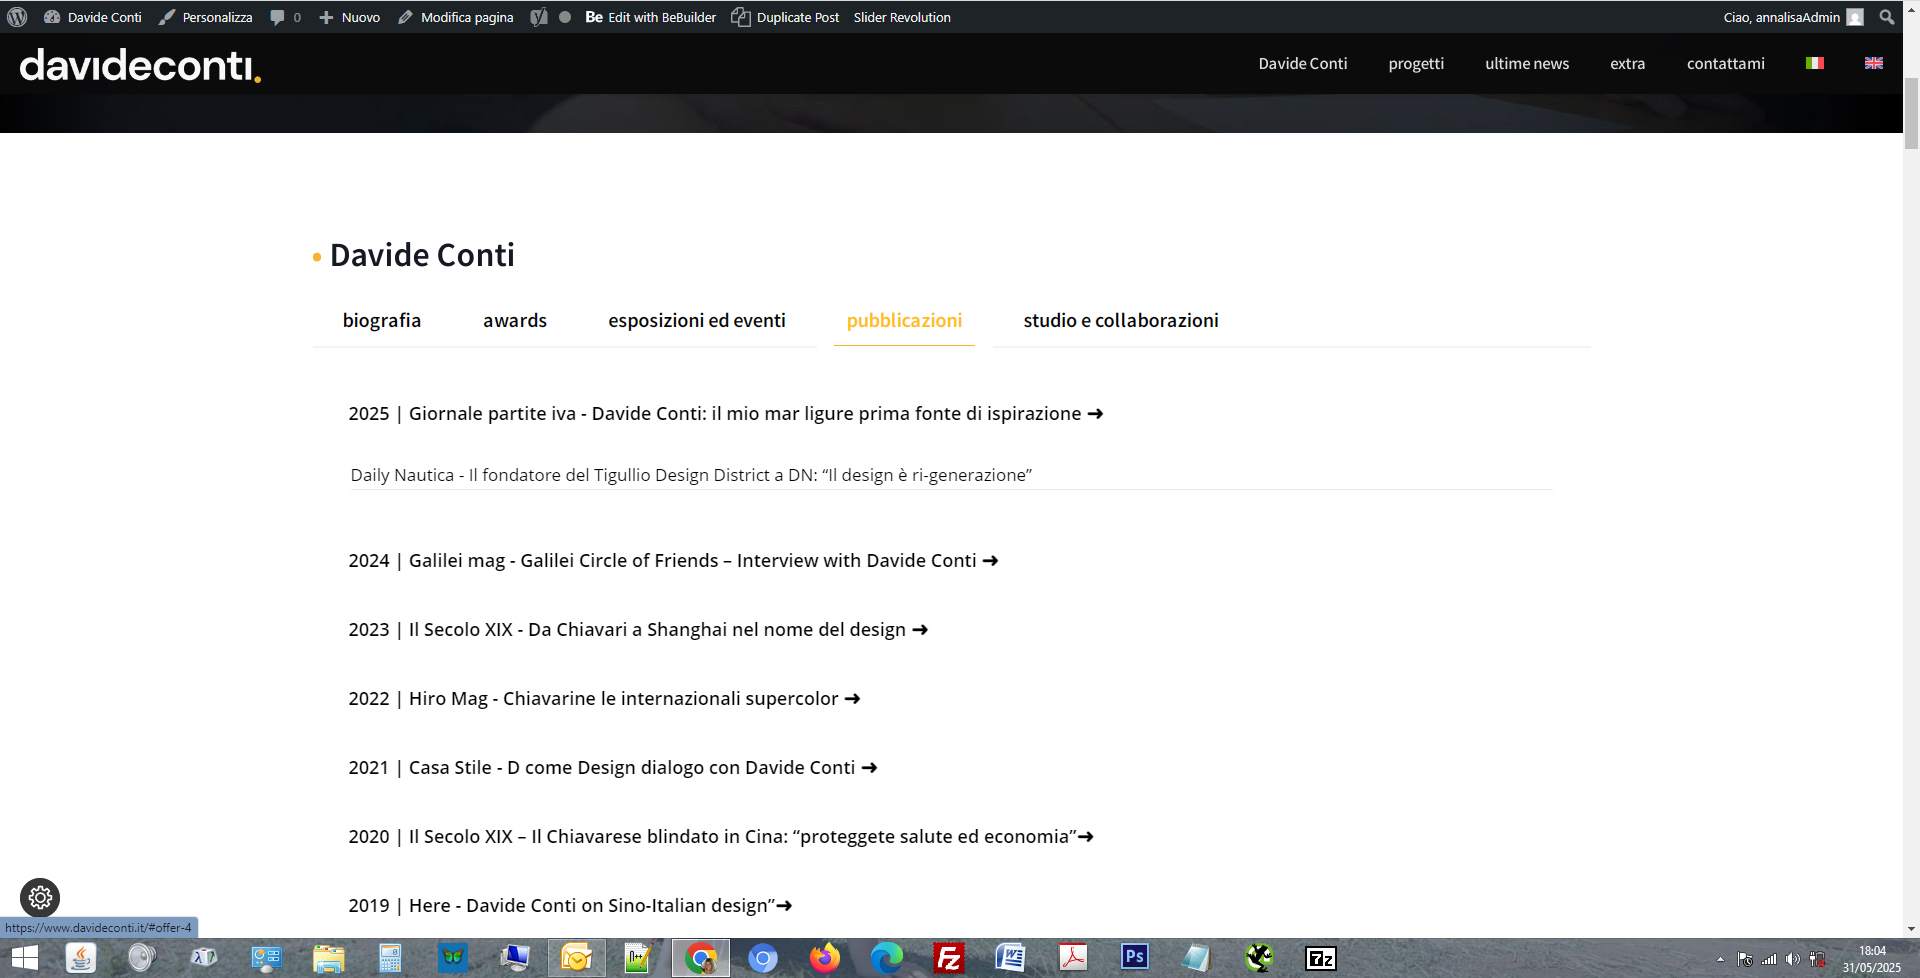Screen dimensions: 1920x978
Task: Open the cookie settings gear icon
Action: coord(40,897)
